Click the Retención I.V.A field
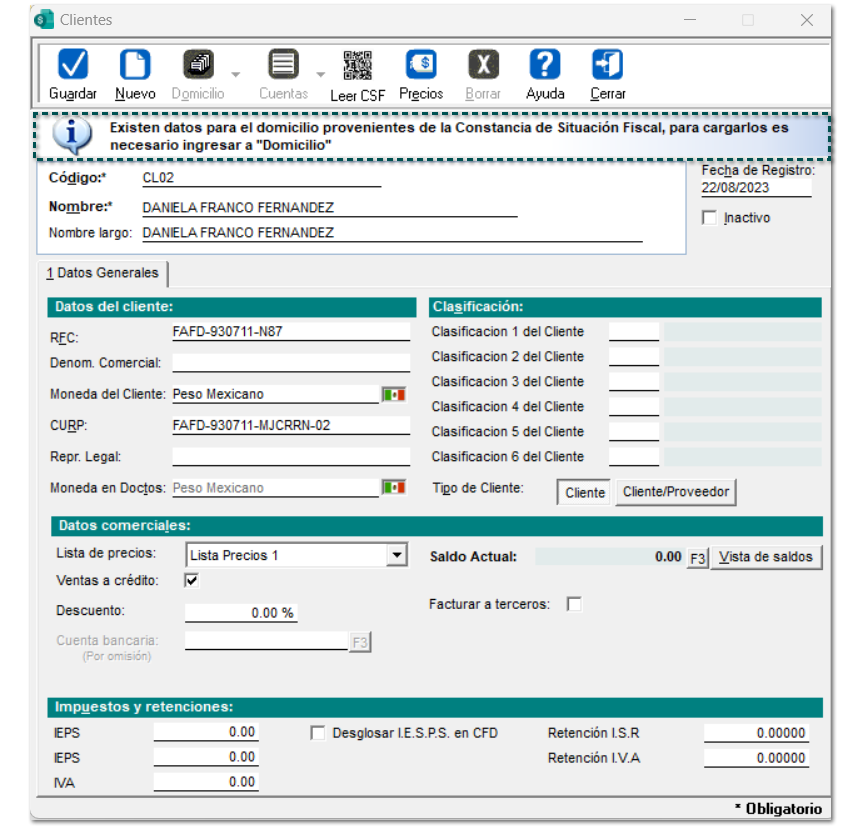The image size is (842, 829). 756,758
